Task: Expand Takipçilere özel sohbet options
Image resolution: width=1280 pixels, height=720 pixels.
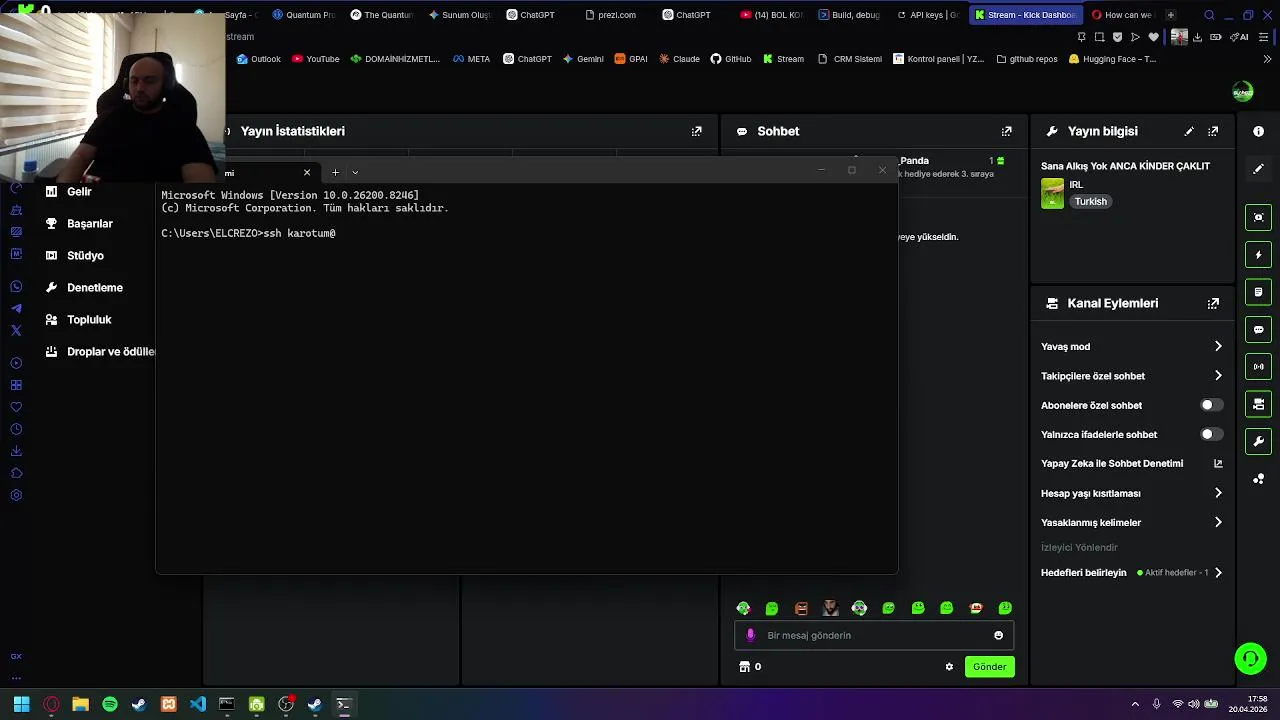Action: tap(1218, 376)
